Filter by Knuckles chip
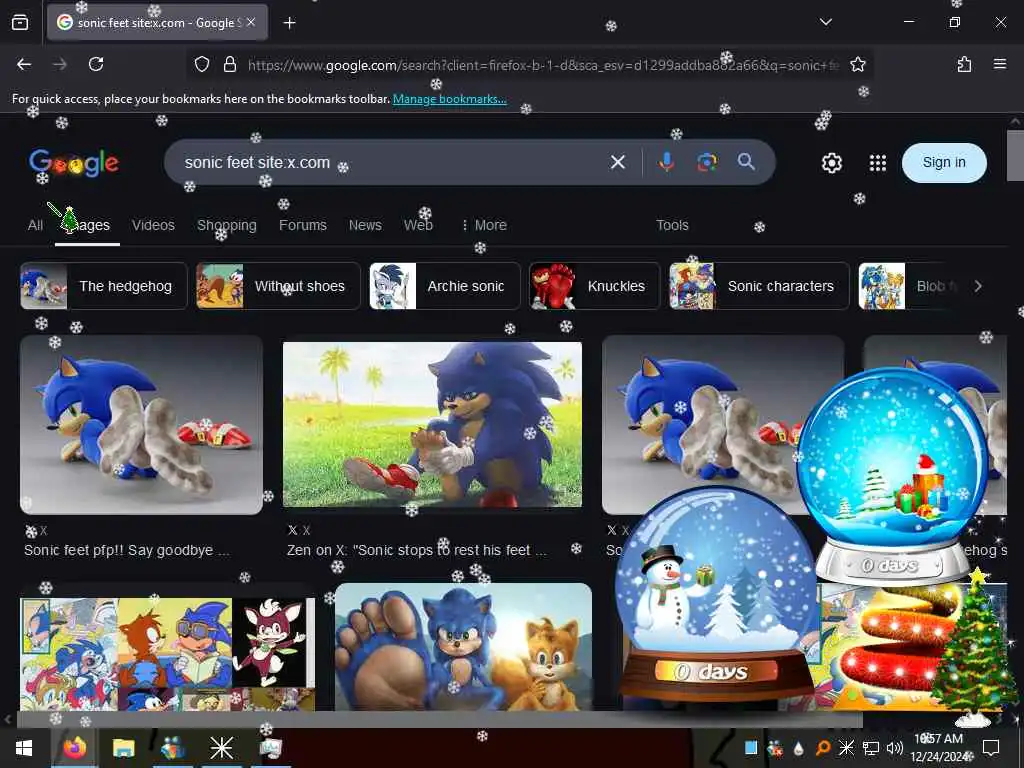This screenshot has height=768, width=1024. click(594, 286)
